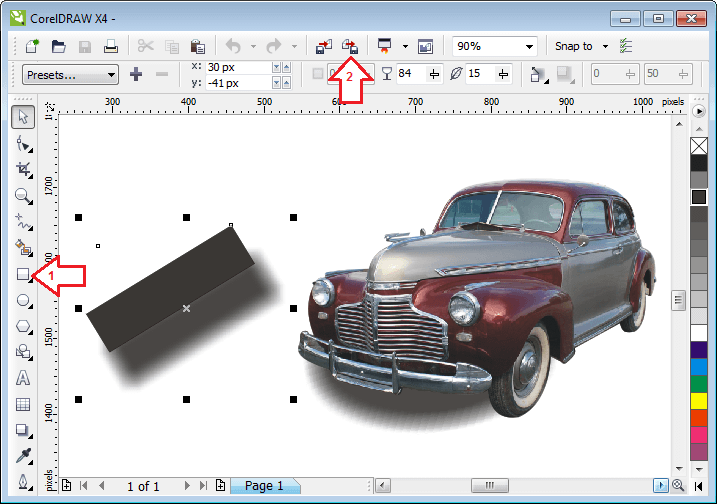Screen dimensions: 717x504
Task: Open the Presets dropdown
Action: point(70,74)
